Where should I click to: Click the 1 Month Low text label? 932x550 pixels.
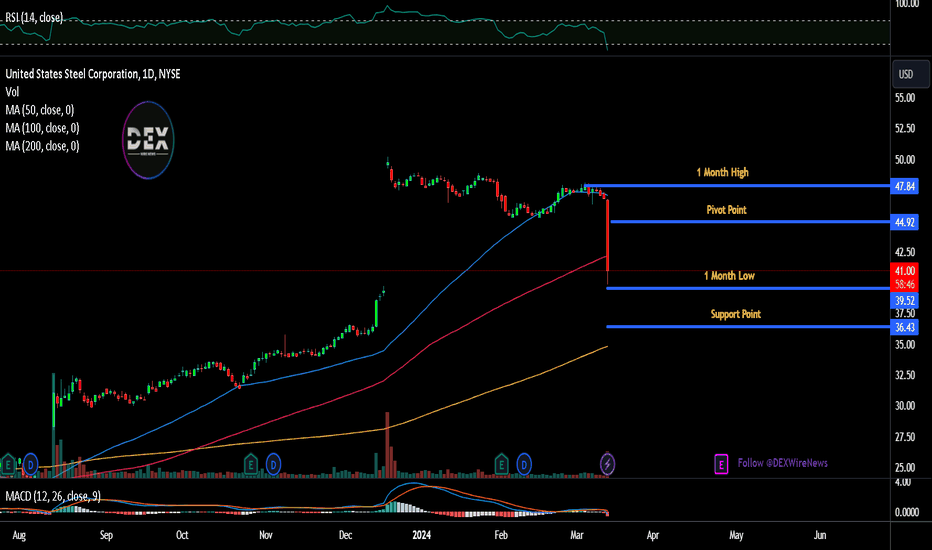coord(729,276)
